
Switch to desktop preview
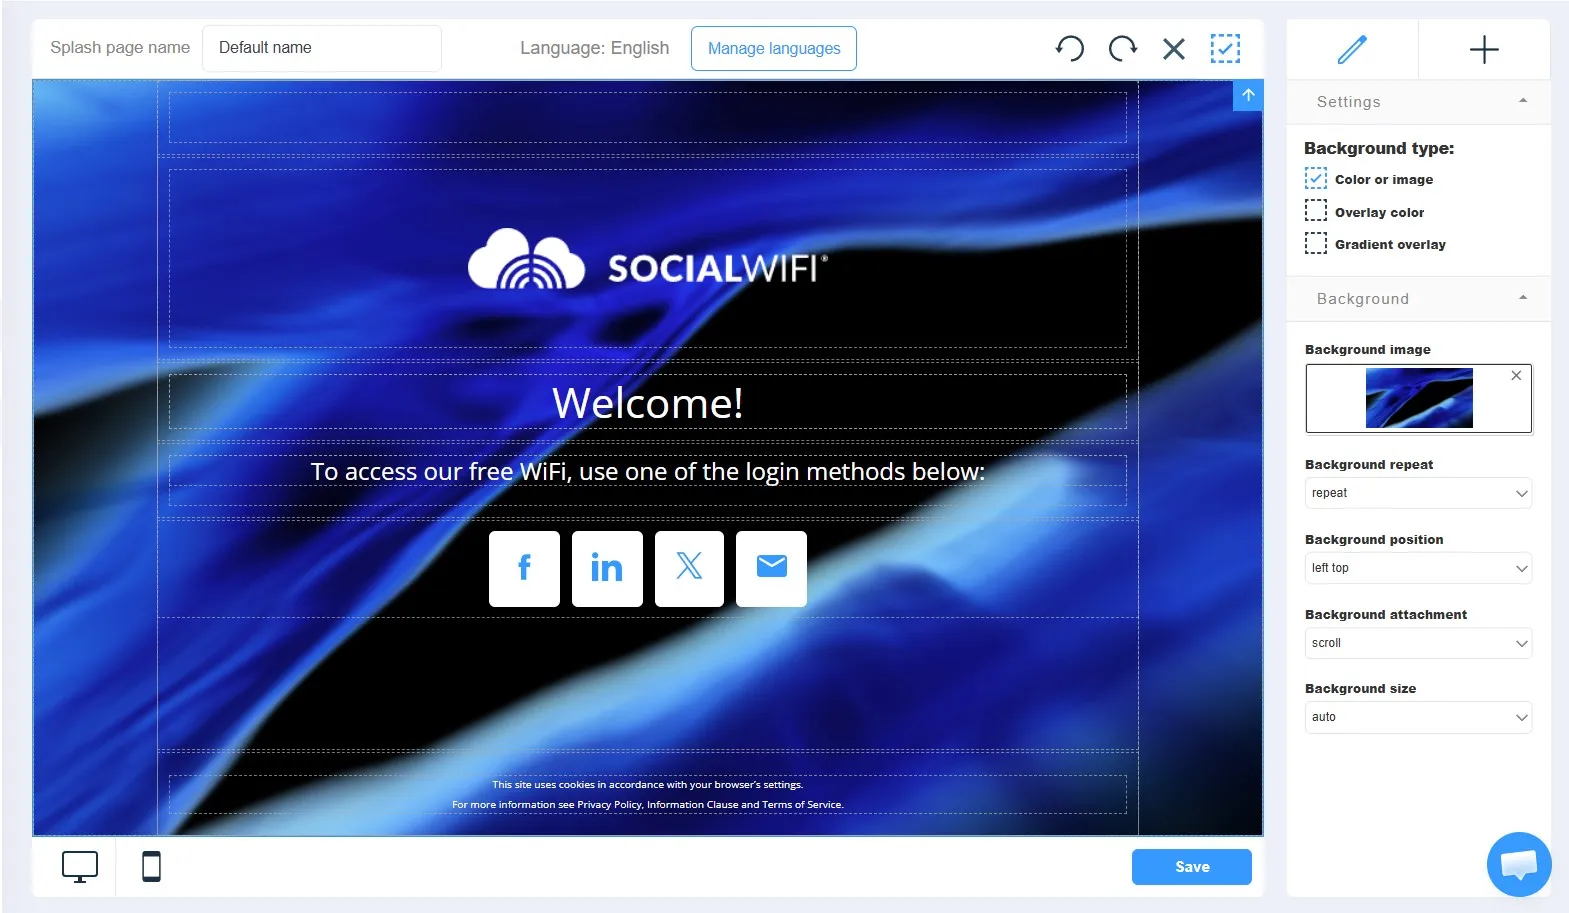pos(80,867)
